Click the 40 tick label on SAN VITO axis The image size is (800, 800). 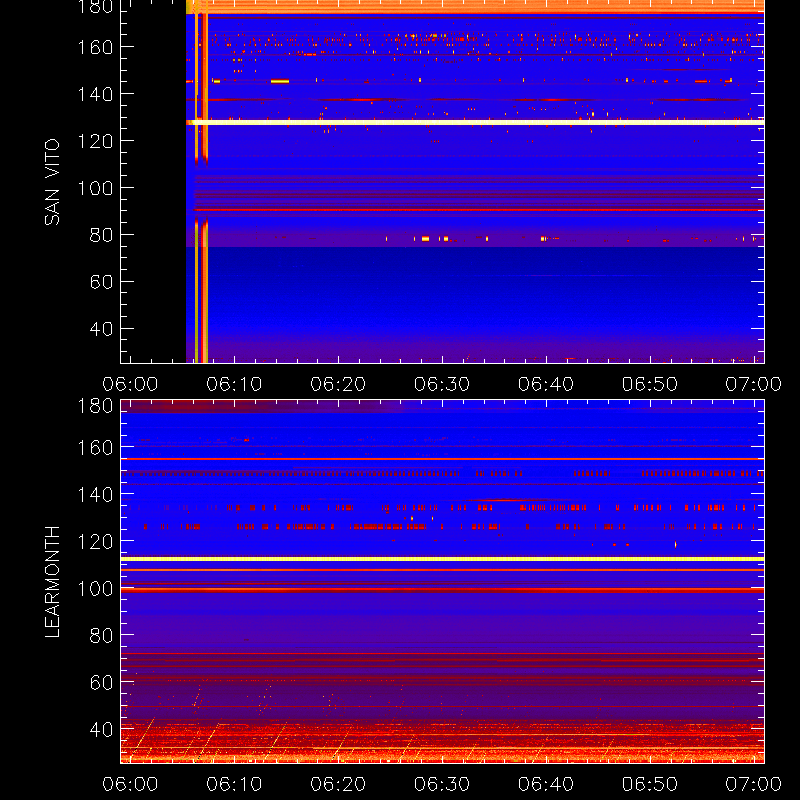pyautogui.click(x=101, y=329)
